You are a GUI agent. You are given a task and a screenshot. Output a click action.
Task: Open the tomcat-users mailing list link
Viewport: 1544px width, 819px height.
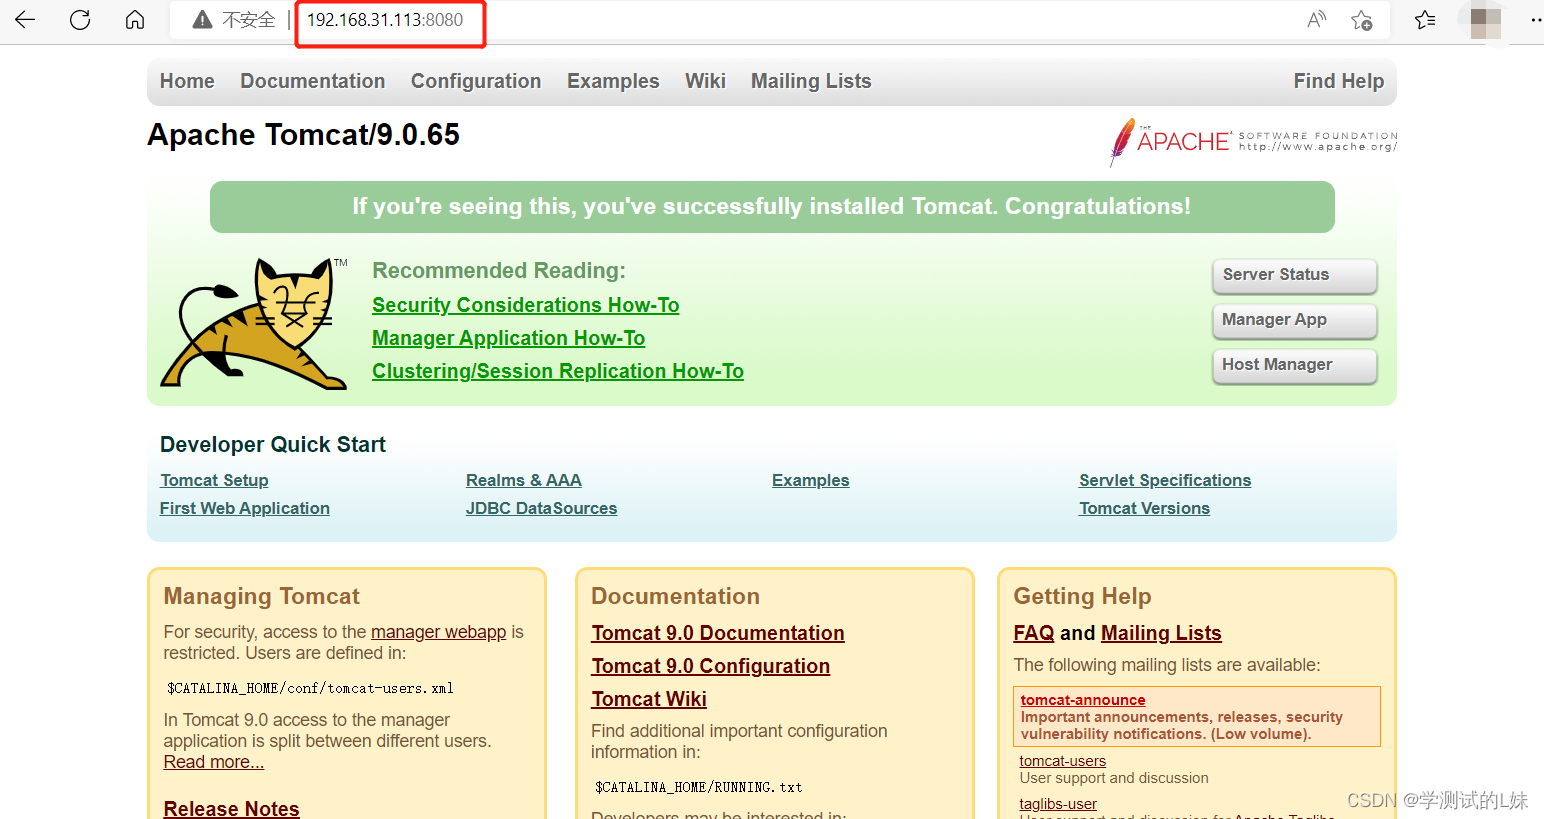(1062, 761)
